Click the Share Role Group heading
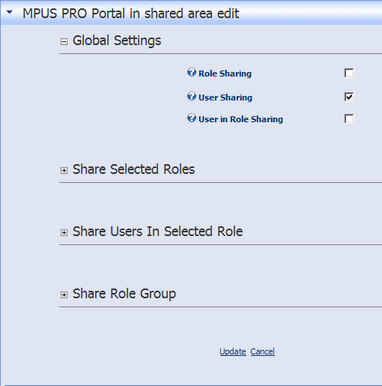 point(124,294)
